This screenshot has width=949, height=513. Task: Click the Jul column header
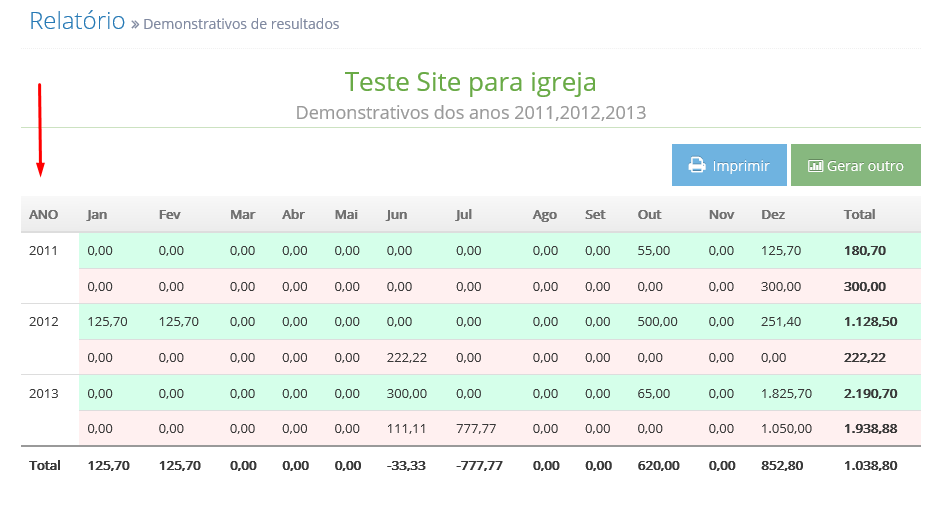[464, 215]
